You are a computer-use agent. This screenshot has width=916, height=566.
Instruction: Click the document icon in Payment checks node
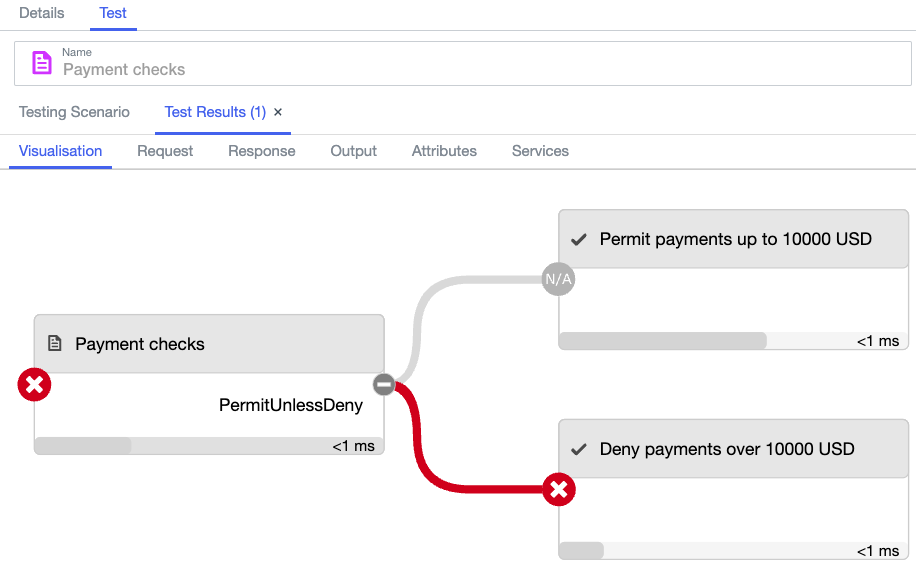54,343
